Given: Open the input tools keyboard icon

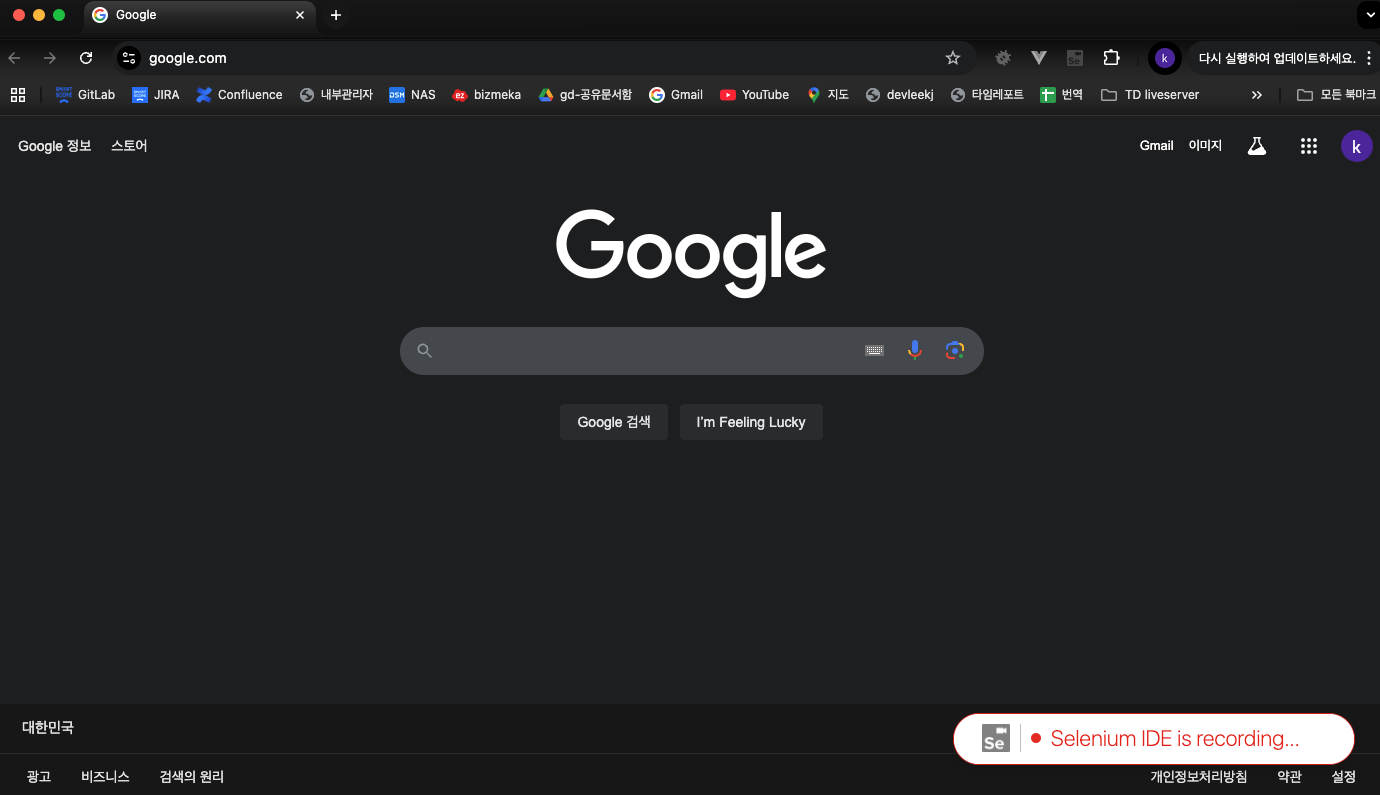Looking at the screenshot, I should click(874, 350).
